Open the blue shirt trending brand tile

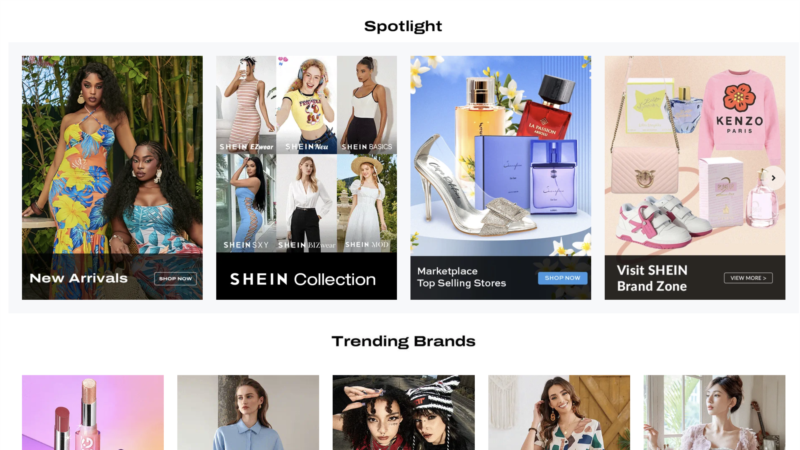click(x=248, y=412)
